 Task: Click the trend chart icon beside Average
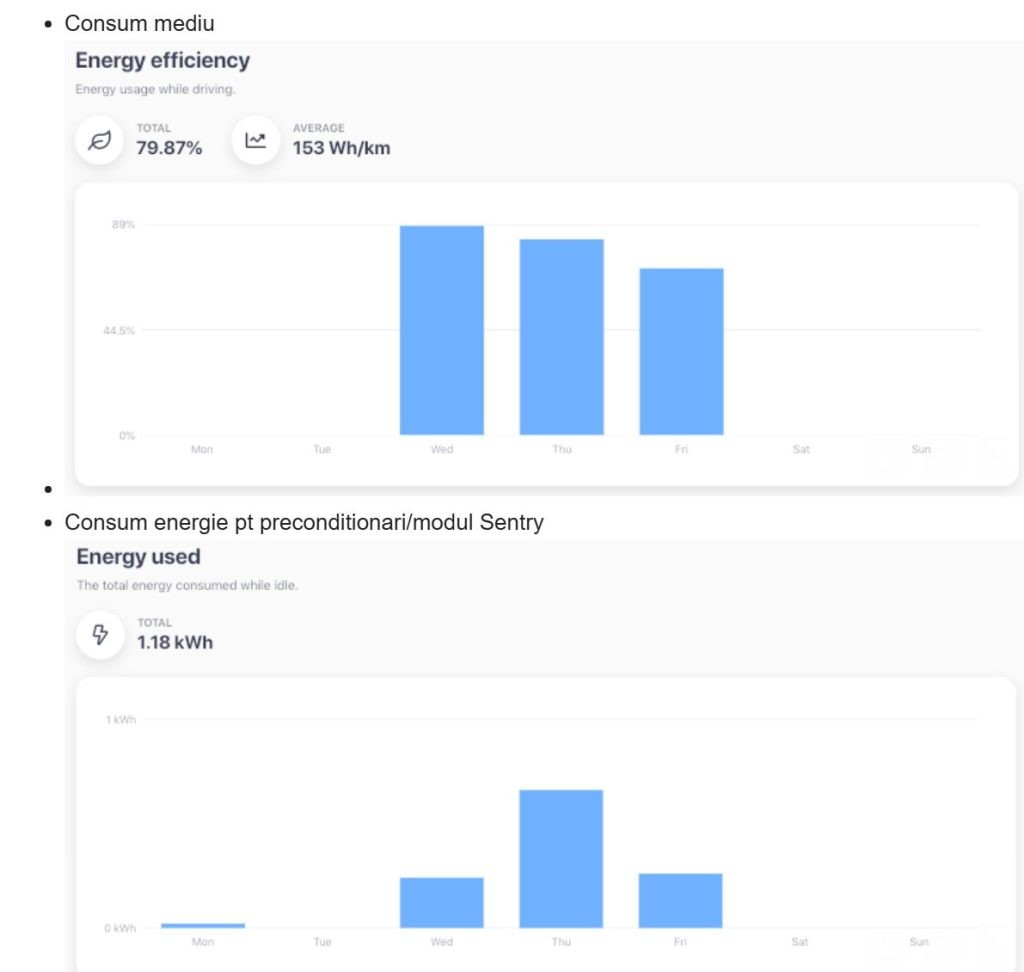tap(256, 140)
